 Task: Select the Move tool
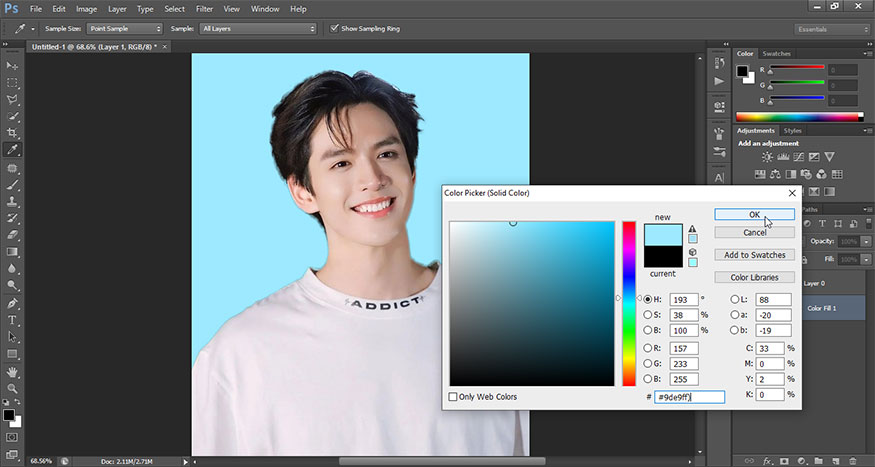pos(12,65)
